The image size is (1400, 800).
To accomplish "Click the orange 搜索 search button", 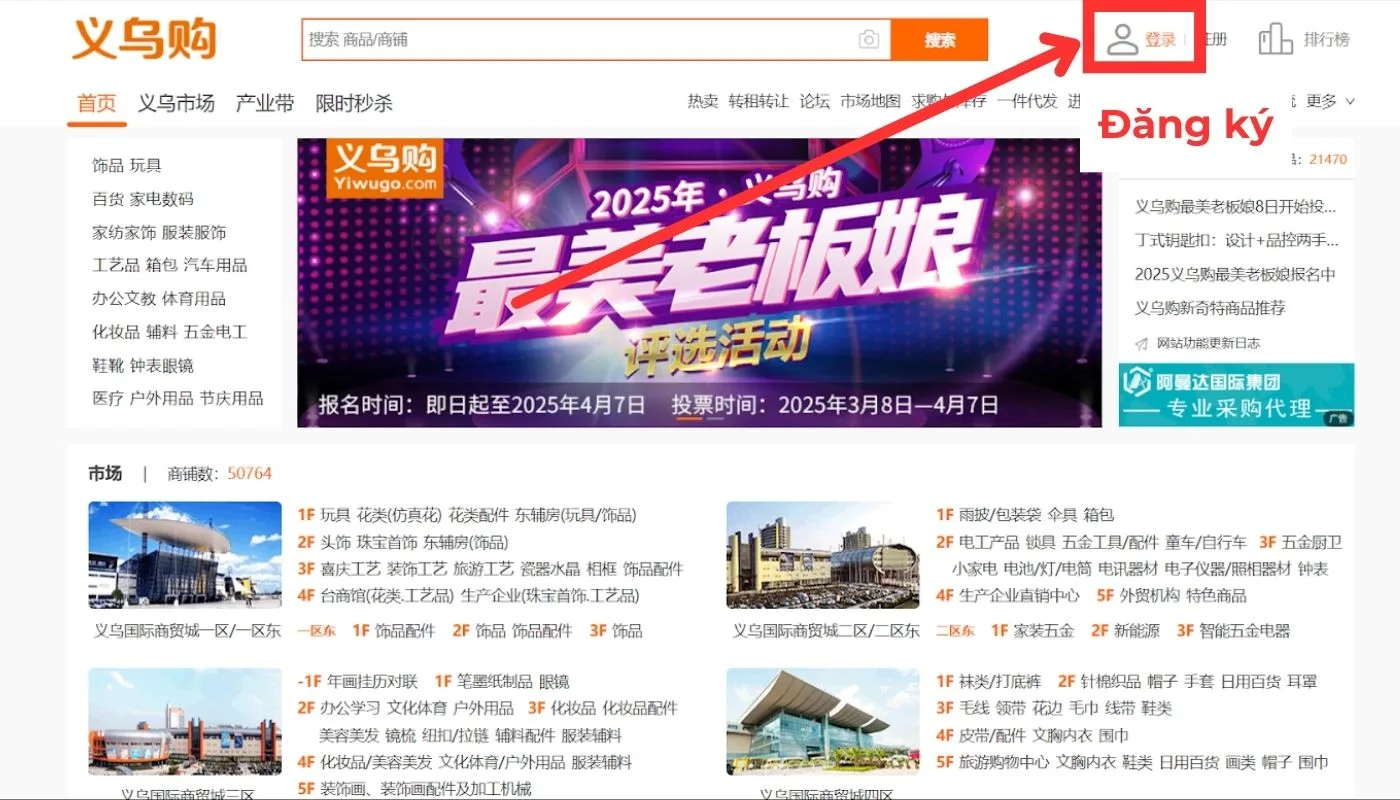I will [939, 40].
